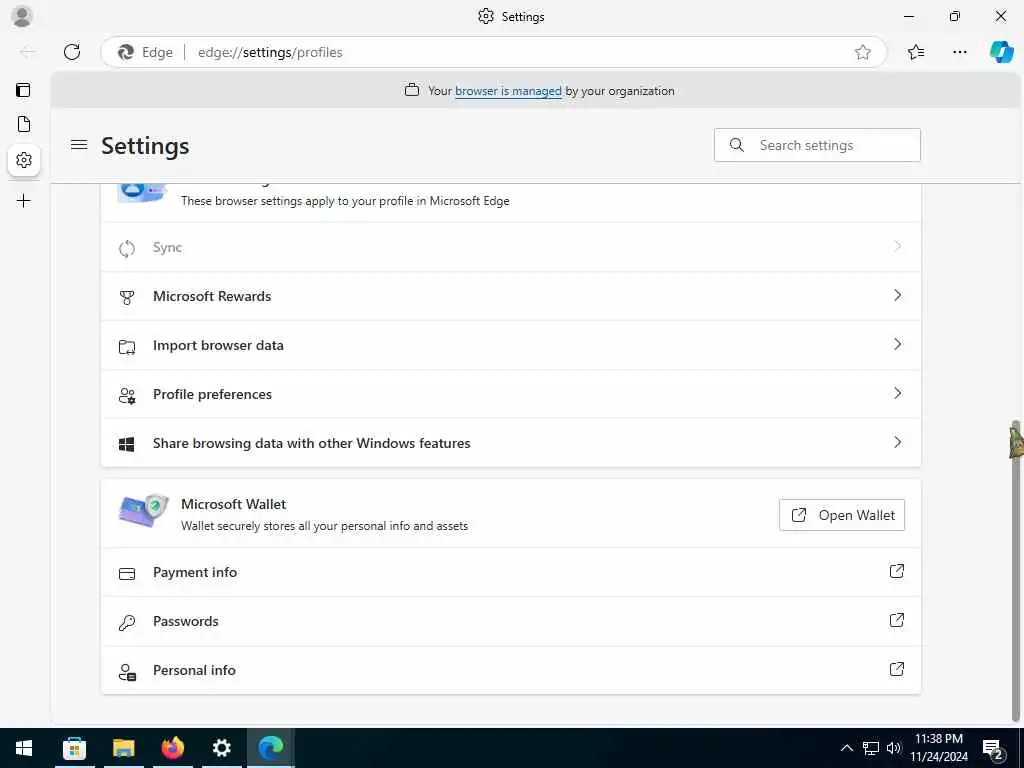The image size is (1024, 768).
Task: Click the Microsoft Edge taskbar button
Action: [270, 748]
